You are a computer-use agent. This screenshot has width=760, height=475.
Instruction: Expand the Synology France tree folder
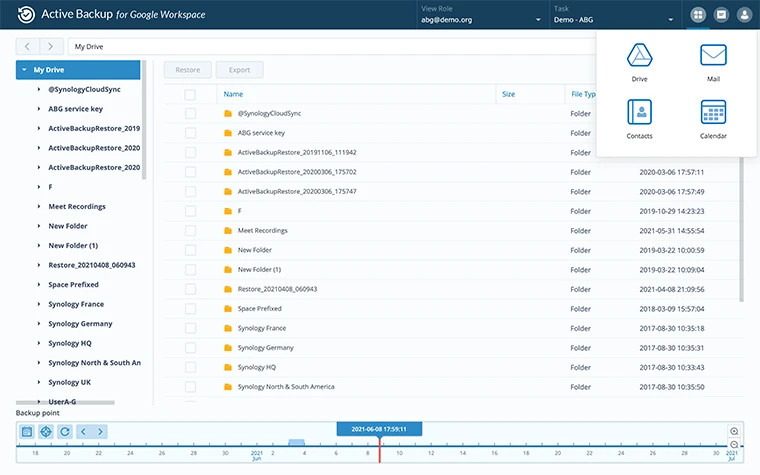click(39, 304)
